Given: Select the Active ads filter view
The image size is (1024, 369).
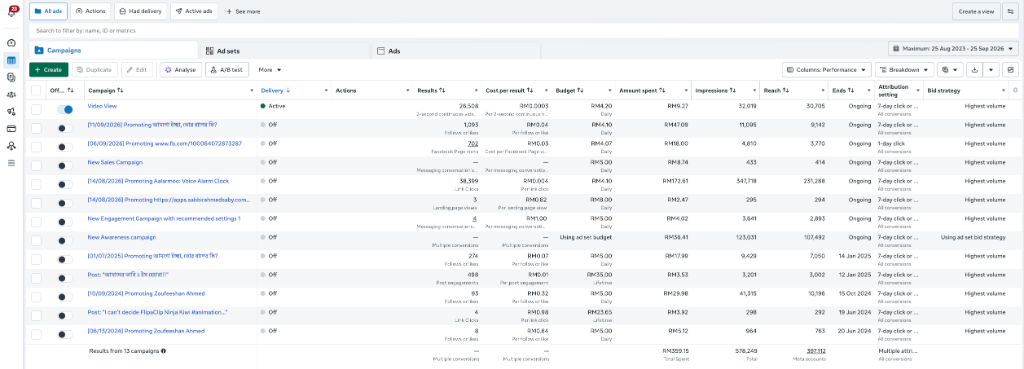Looking at the screenshot, I should (194, 12).
